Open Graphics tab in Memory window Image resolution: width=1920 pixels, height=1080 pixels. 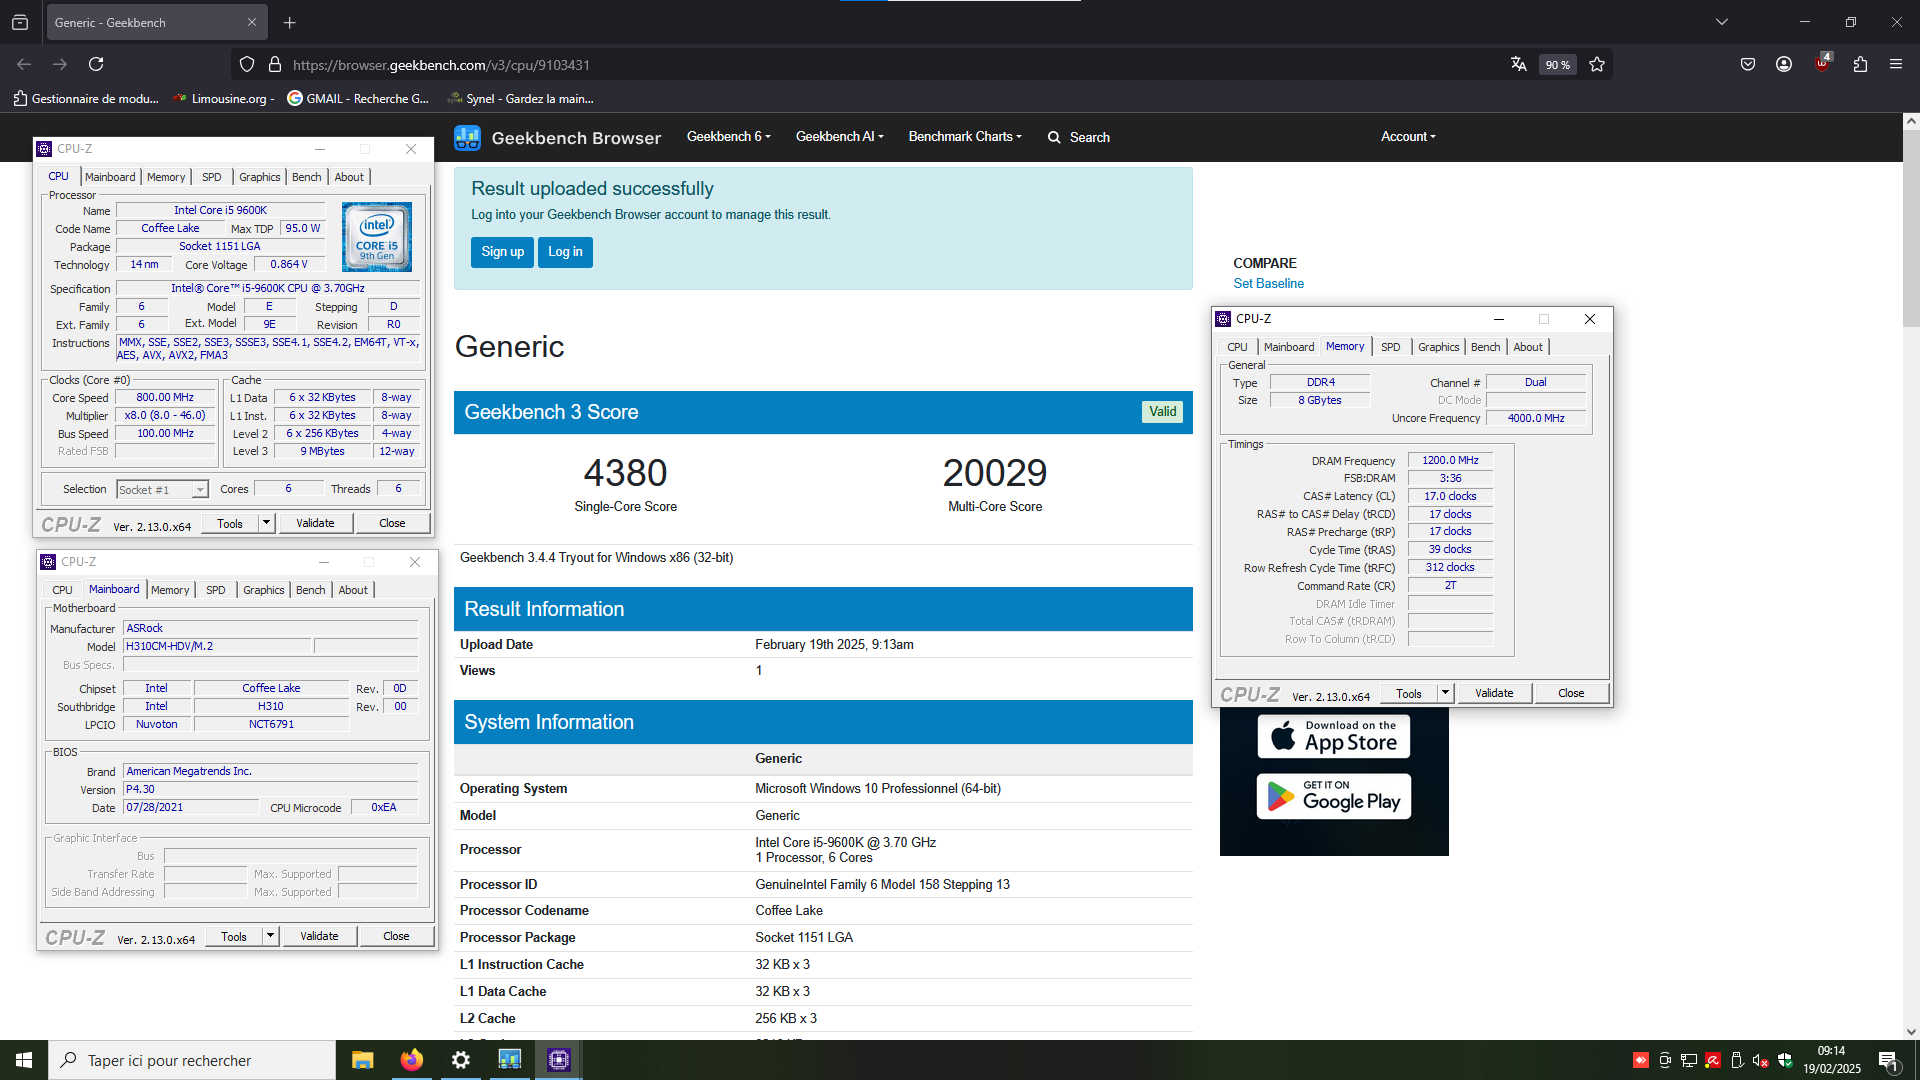(1439, 347)
